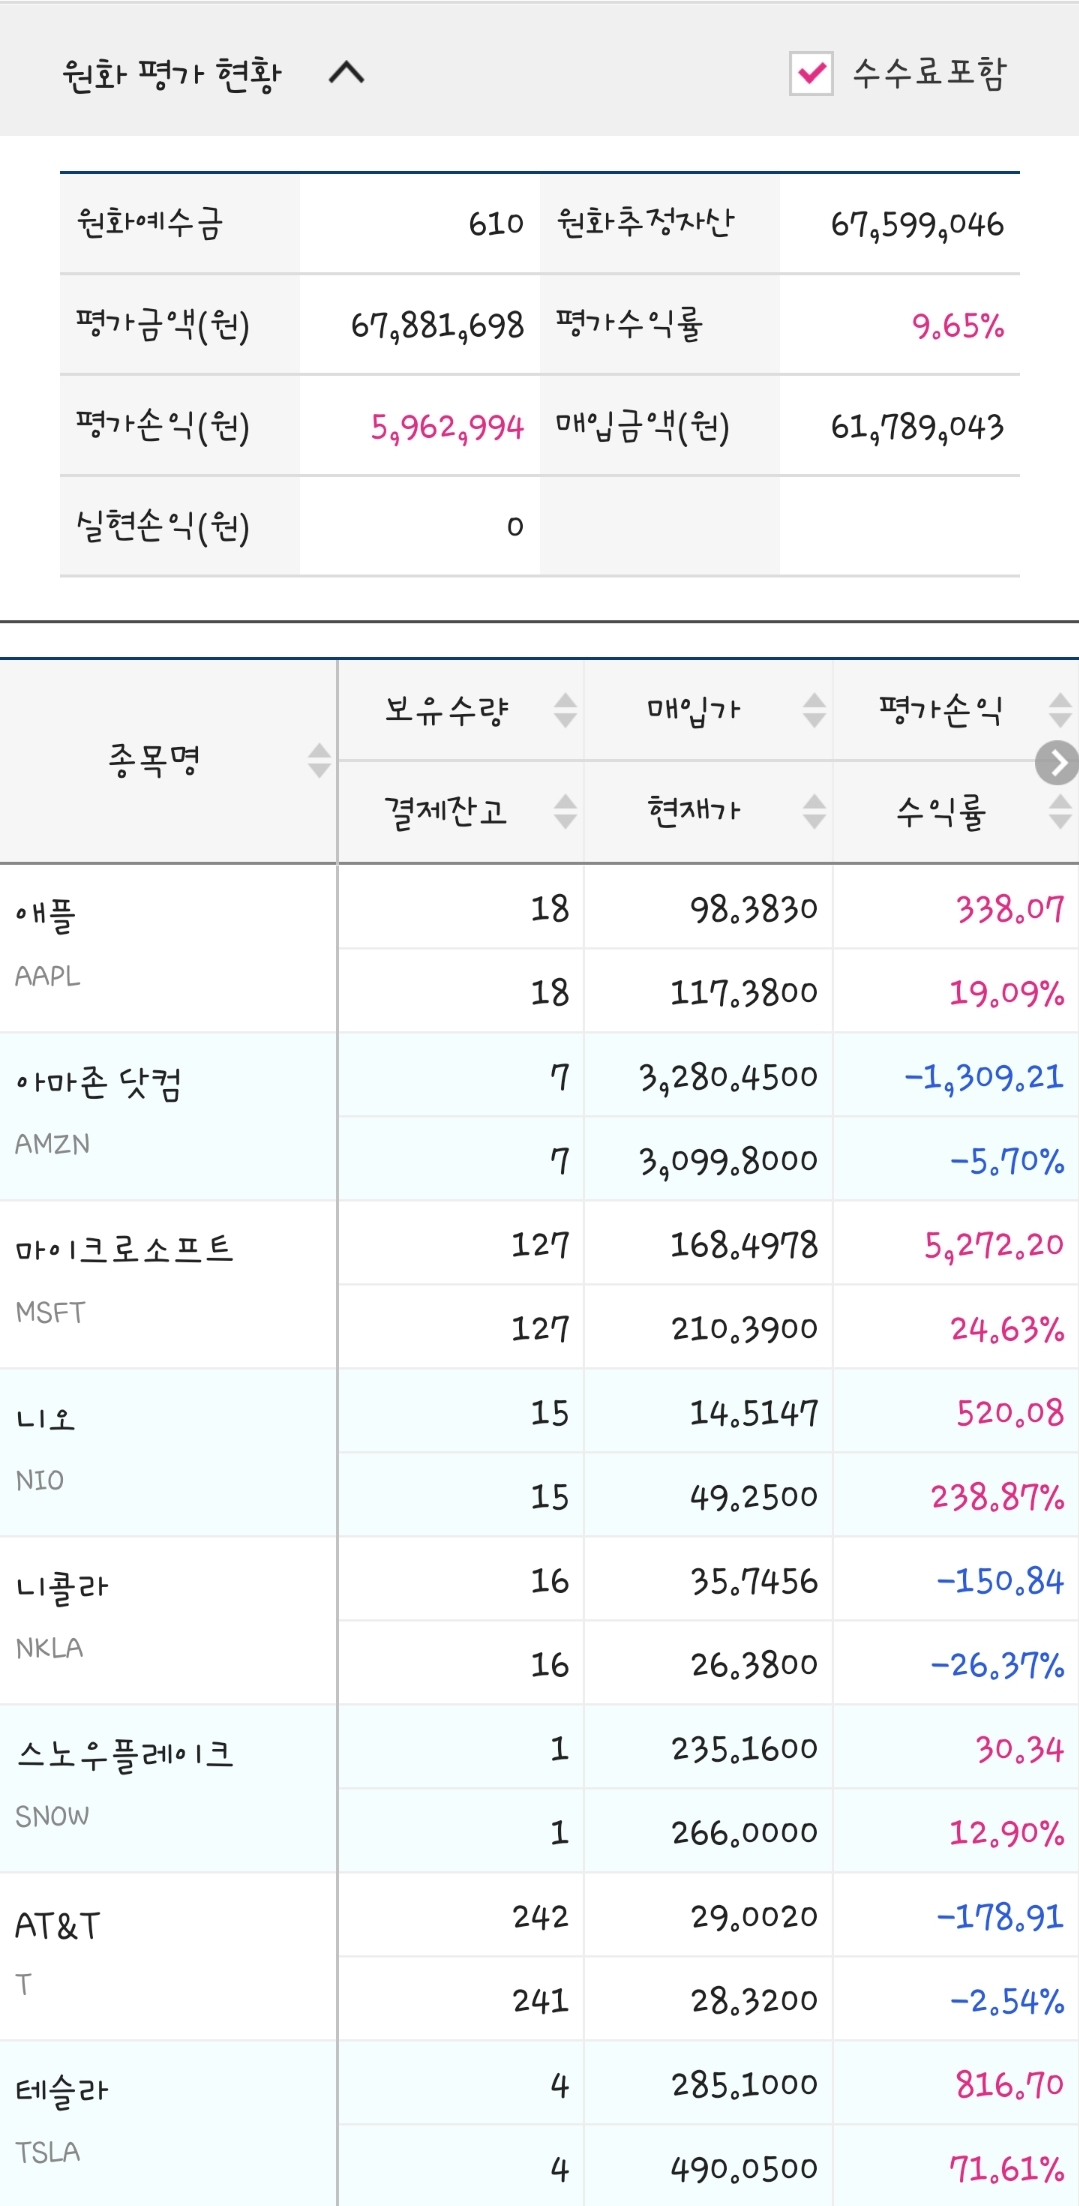1079x2206 pixels.
Task: Sort by 종목명 column arrows
Action: (x=319, y=760)
